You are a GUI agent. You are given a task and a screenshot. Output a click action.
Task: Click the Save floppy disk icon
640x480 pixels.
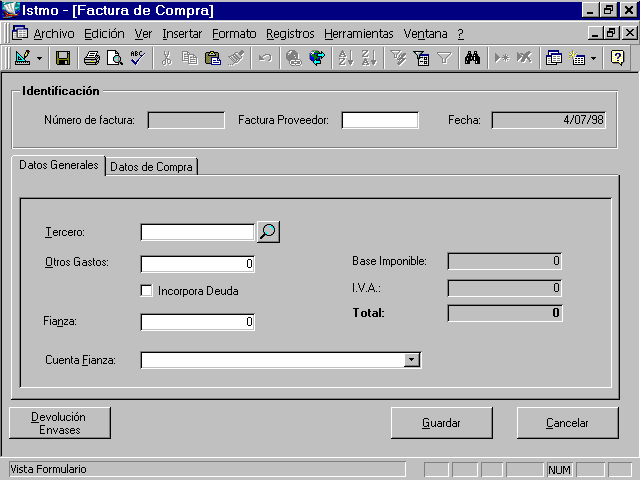[x=62, y=58]
